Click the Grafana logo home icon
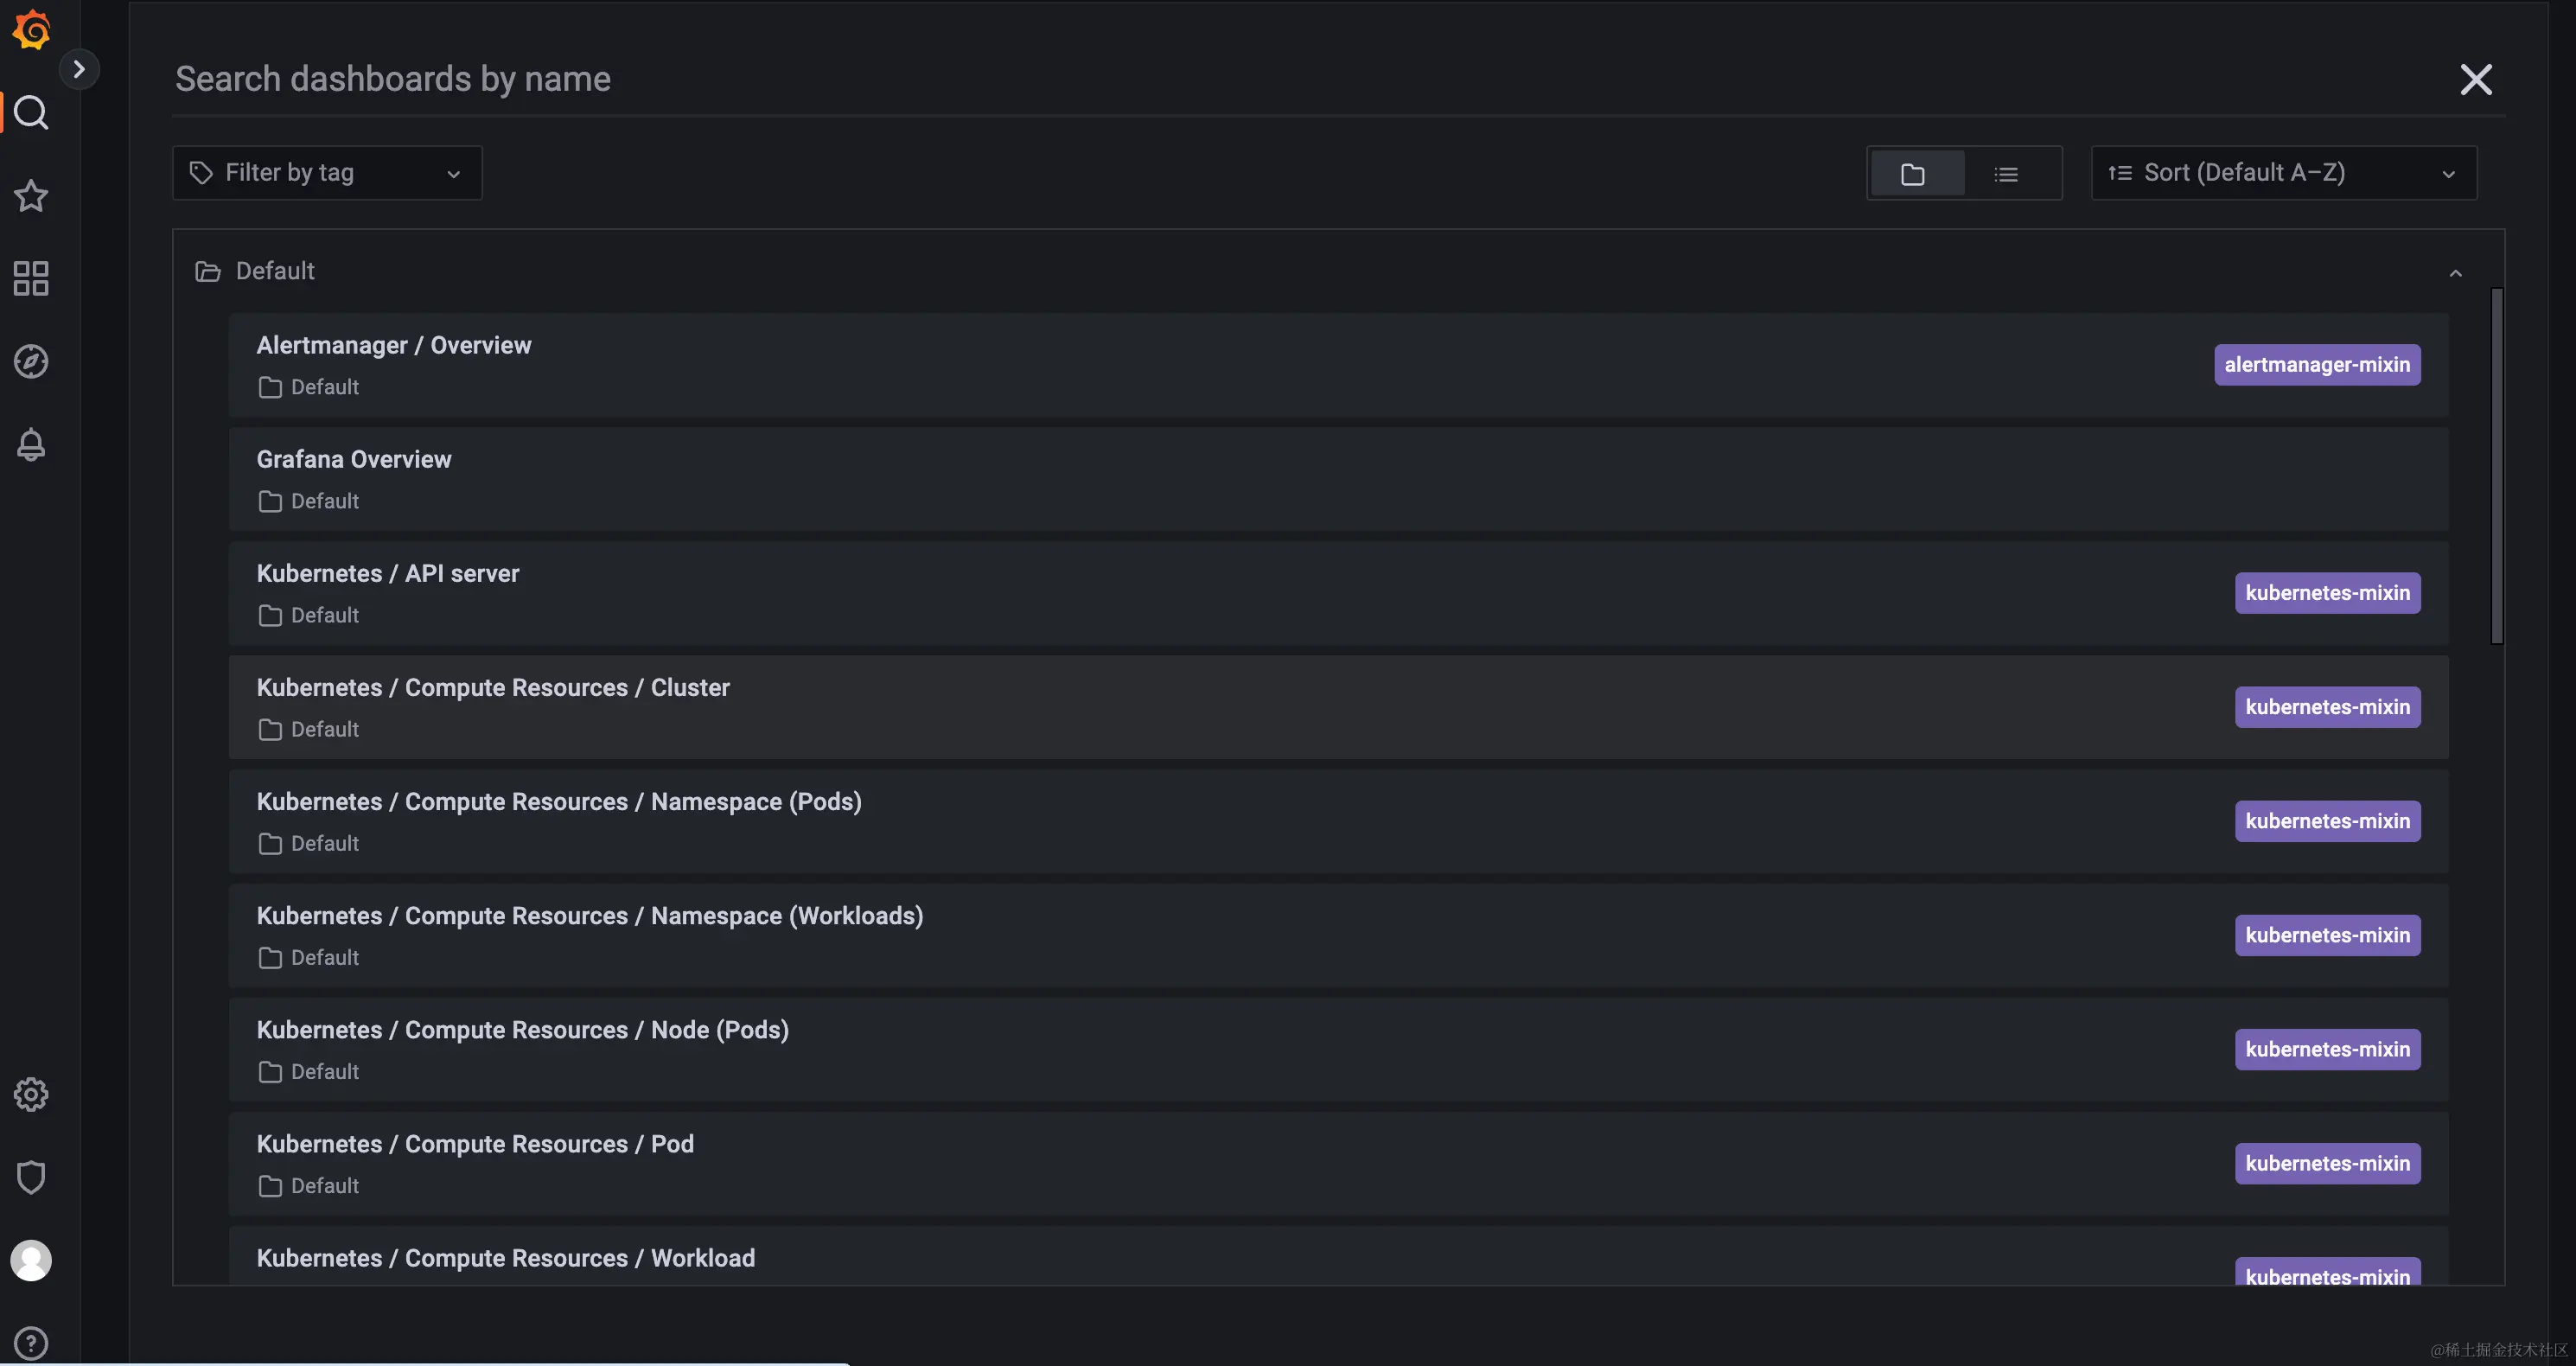The width and height of the screenshot is (2576, 1366). click(x=31, y=30)
